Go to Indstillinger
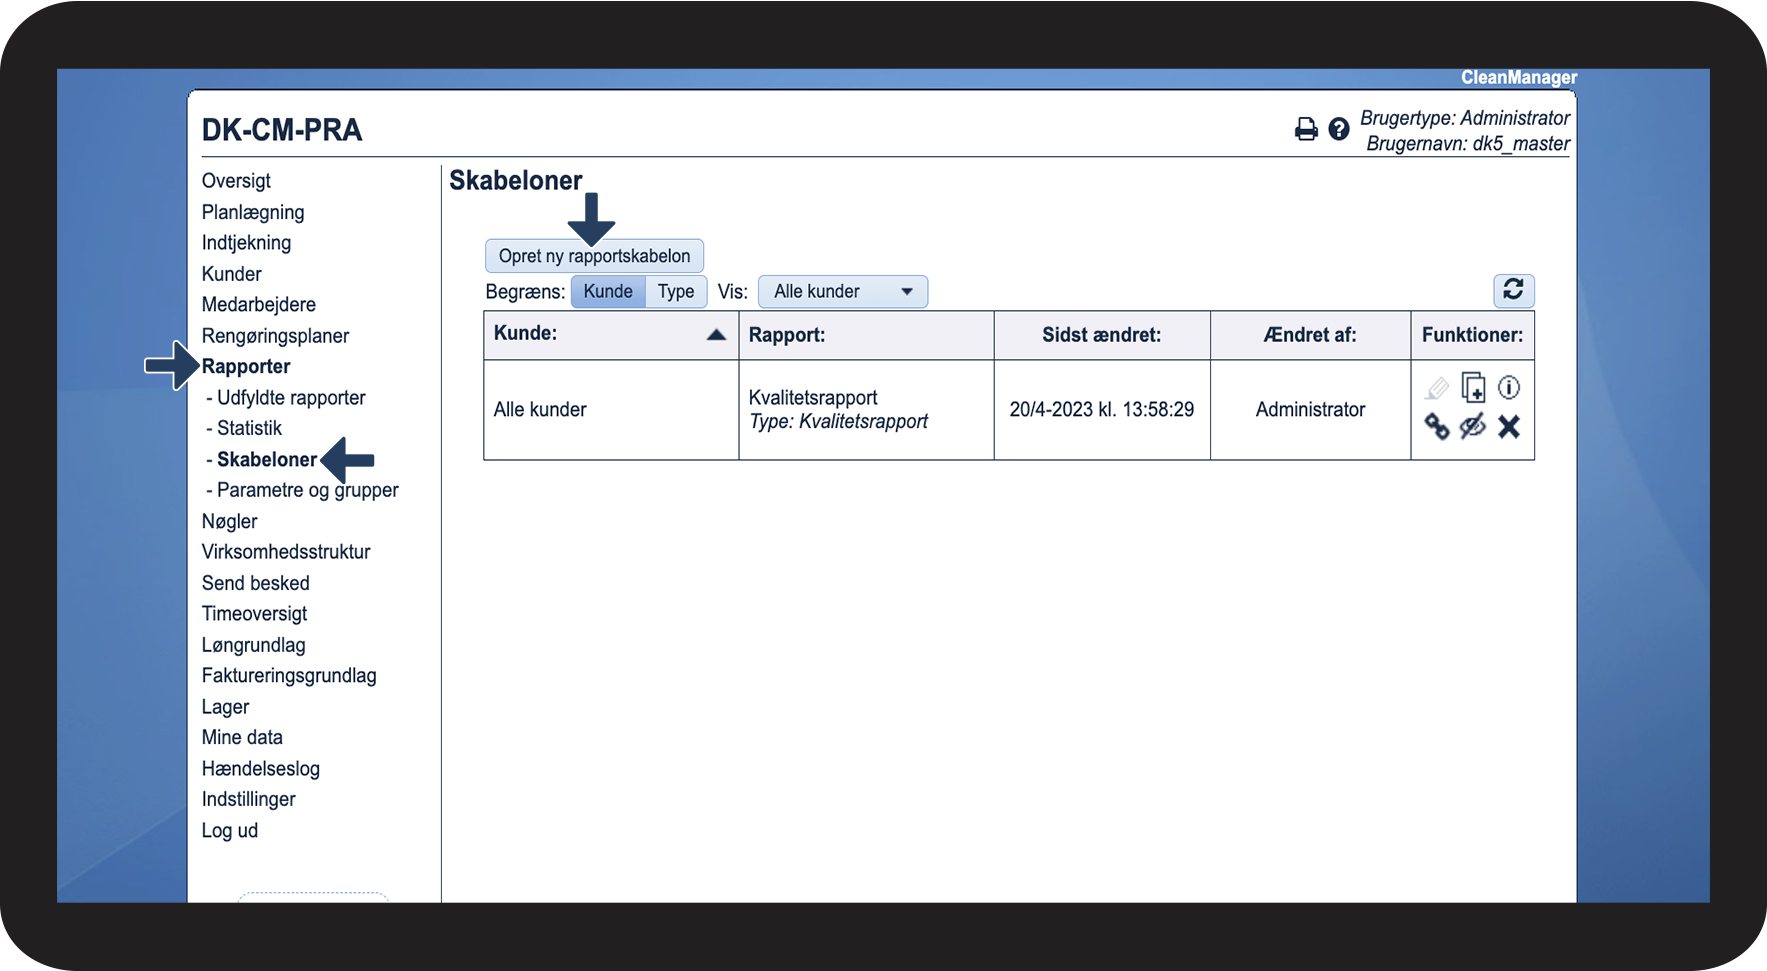1767x971 pixels. pyautogui.click(x=249, y=799)
